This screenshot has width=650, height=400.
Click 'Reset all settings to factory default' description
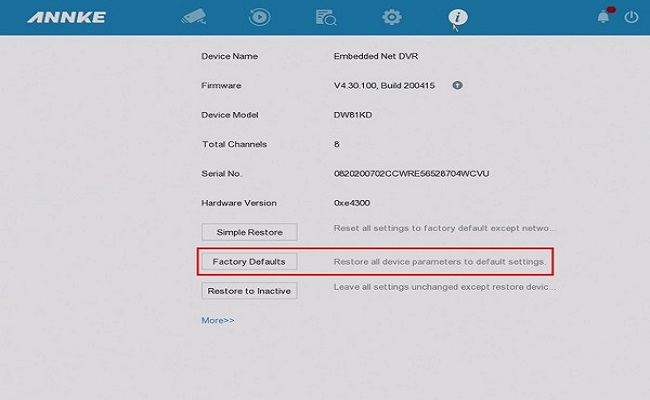(445, 228)
